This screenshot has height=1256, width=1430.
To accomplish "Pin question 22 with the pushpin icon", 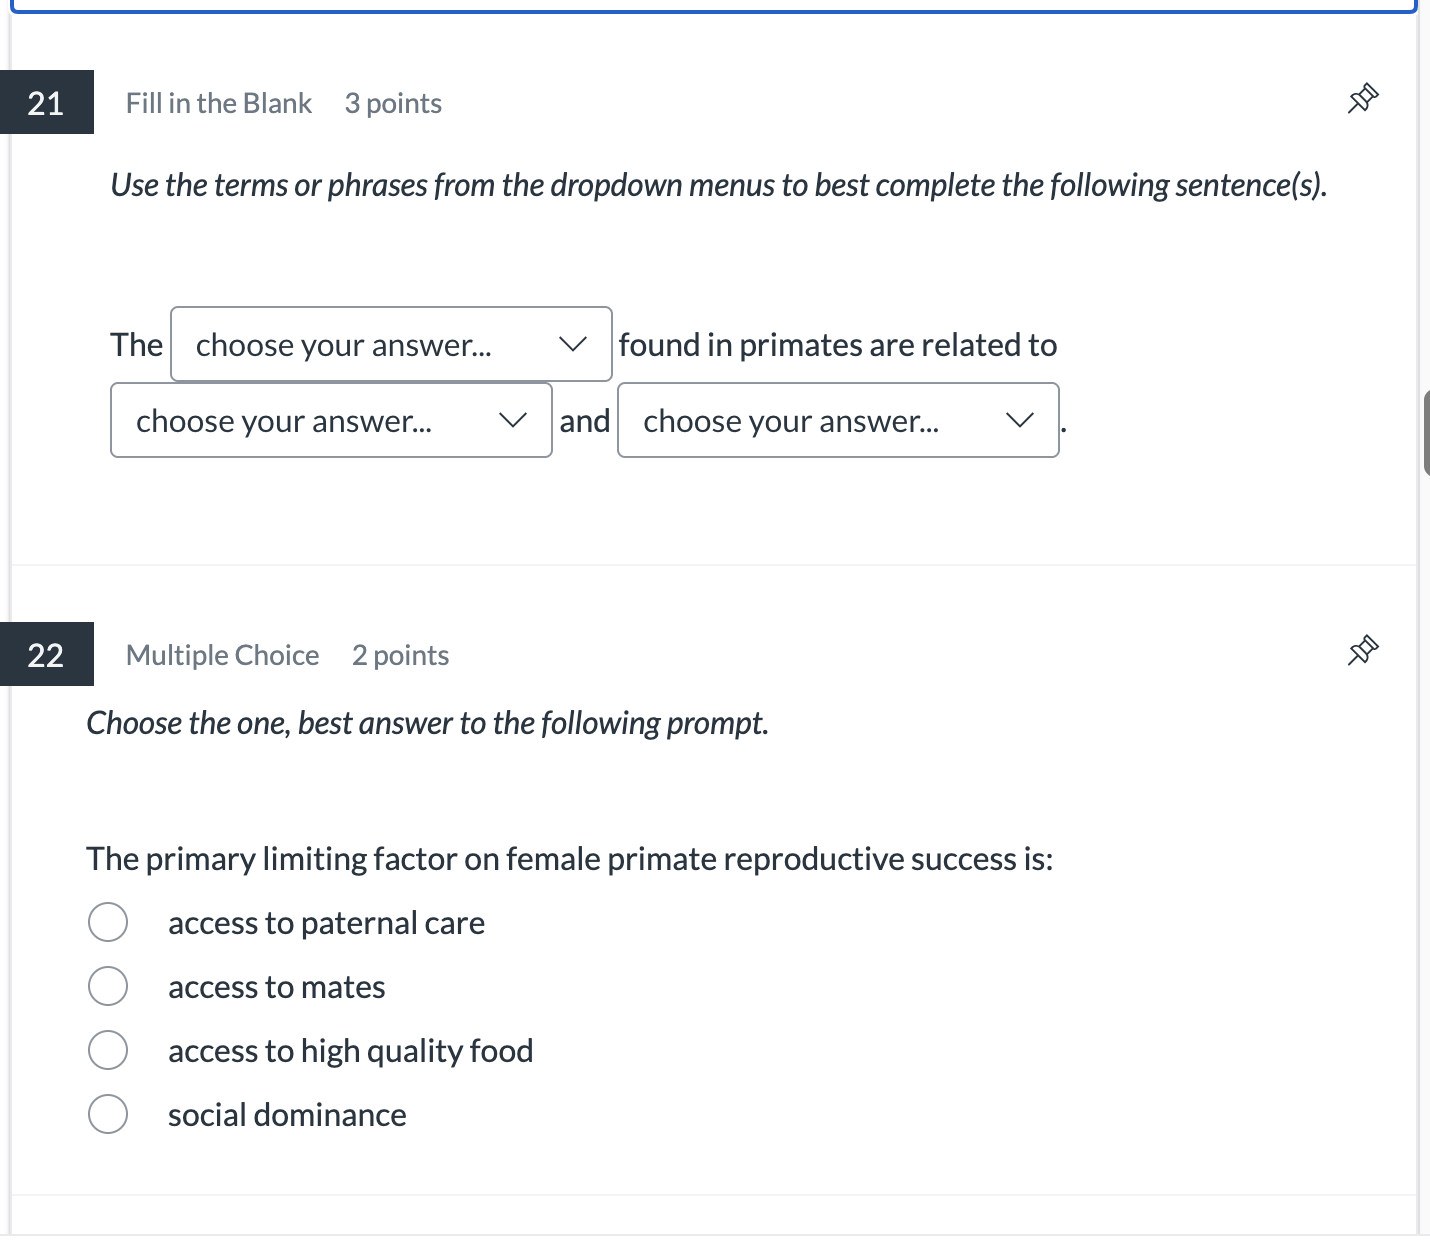I will coord(1362,651).
